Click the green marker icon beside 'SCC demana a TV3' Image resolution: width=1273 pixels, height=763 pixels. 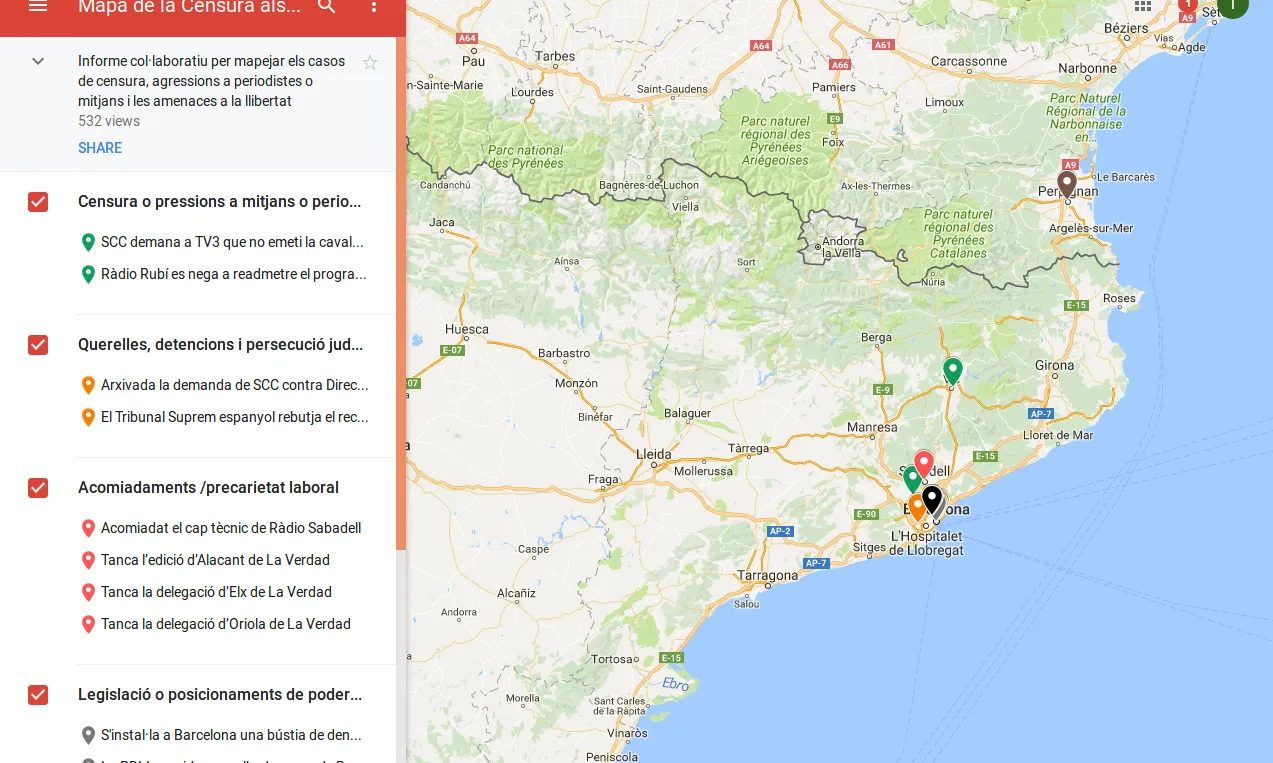[88, 242]
